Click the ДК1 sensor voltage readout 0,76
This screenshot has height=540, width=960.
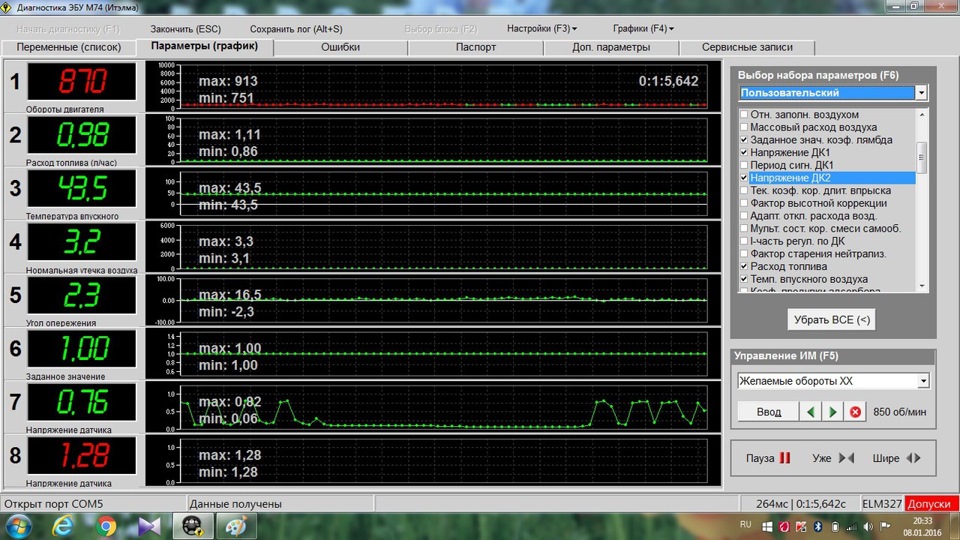pyautogui.click(x=82, y=402)
